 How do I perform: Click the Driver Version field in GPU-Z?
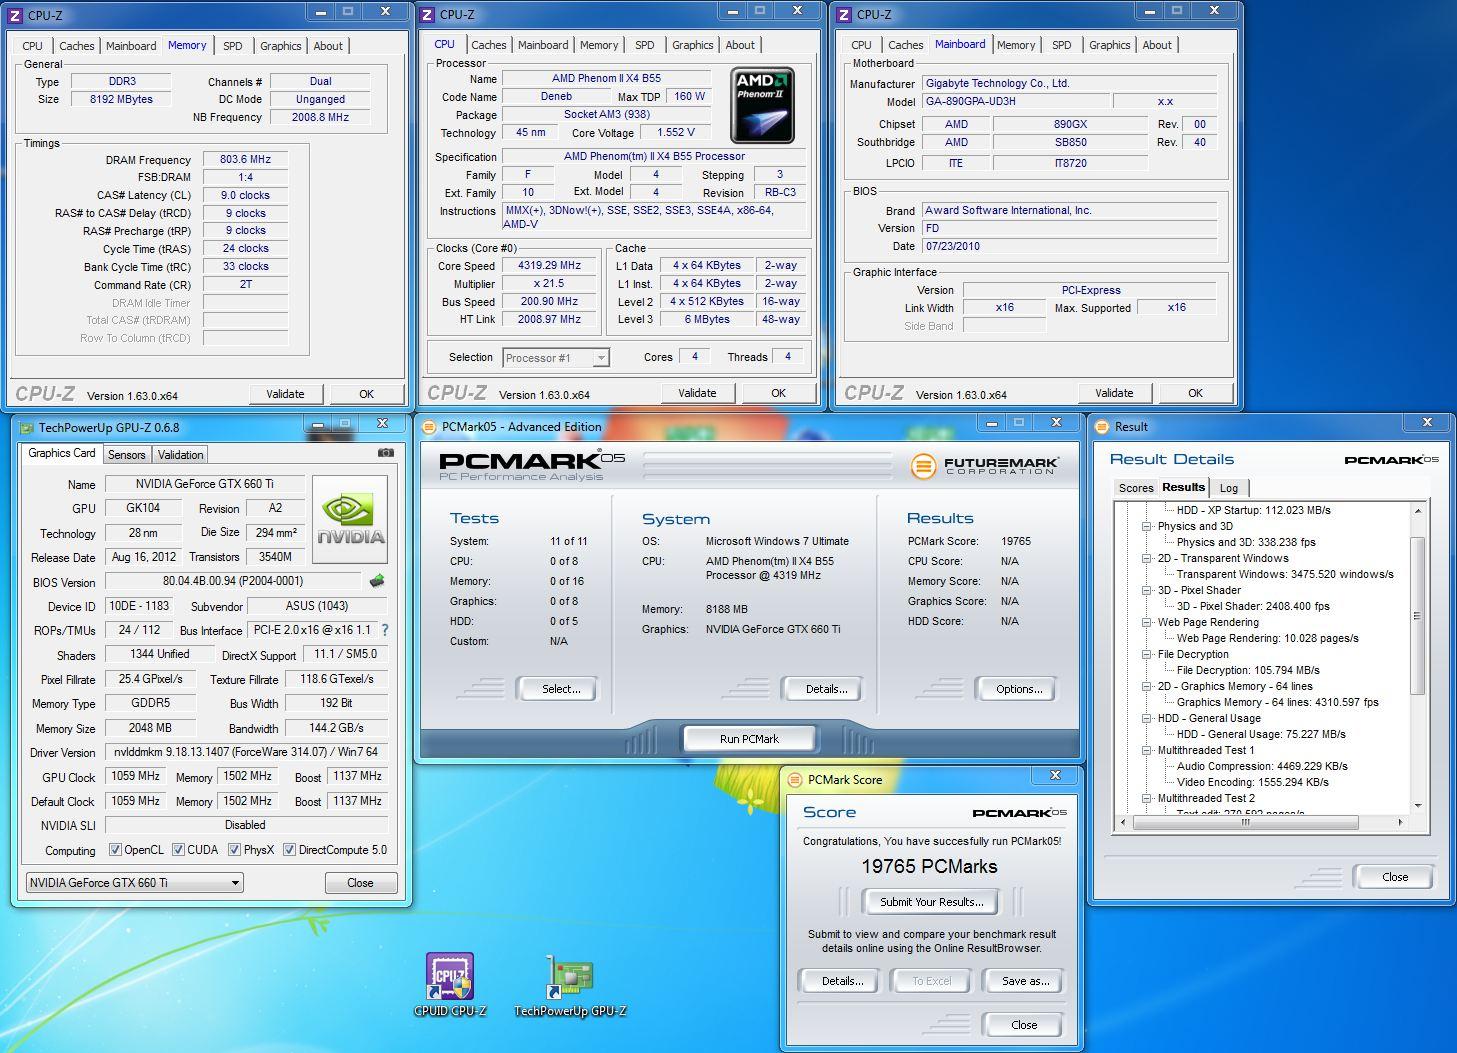(x=246, y=752)
